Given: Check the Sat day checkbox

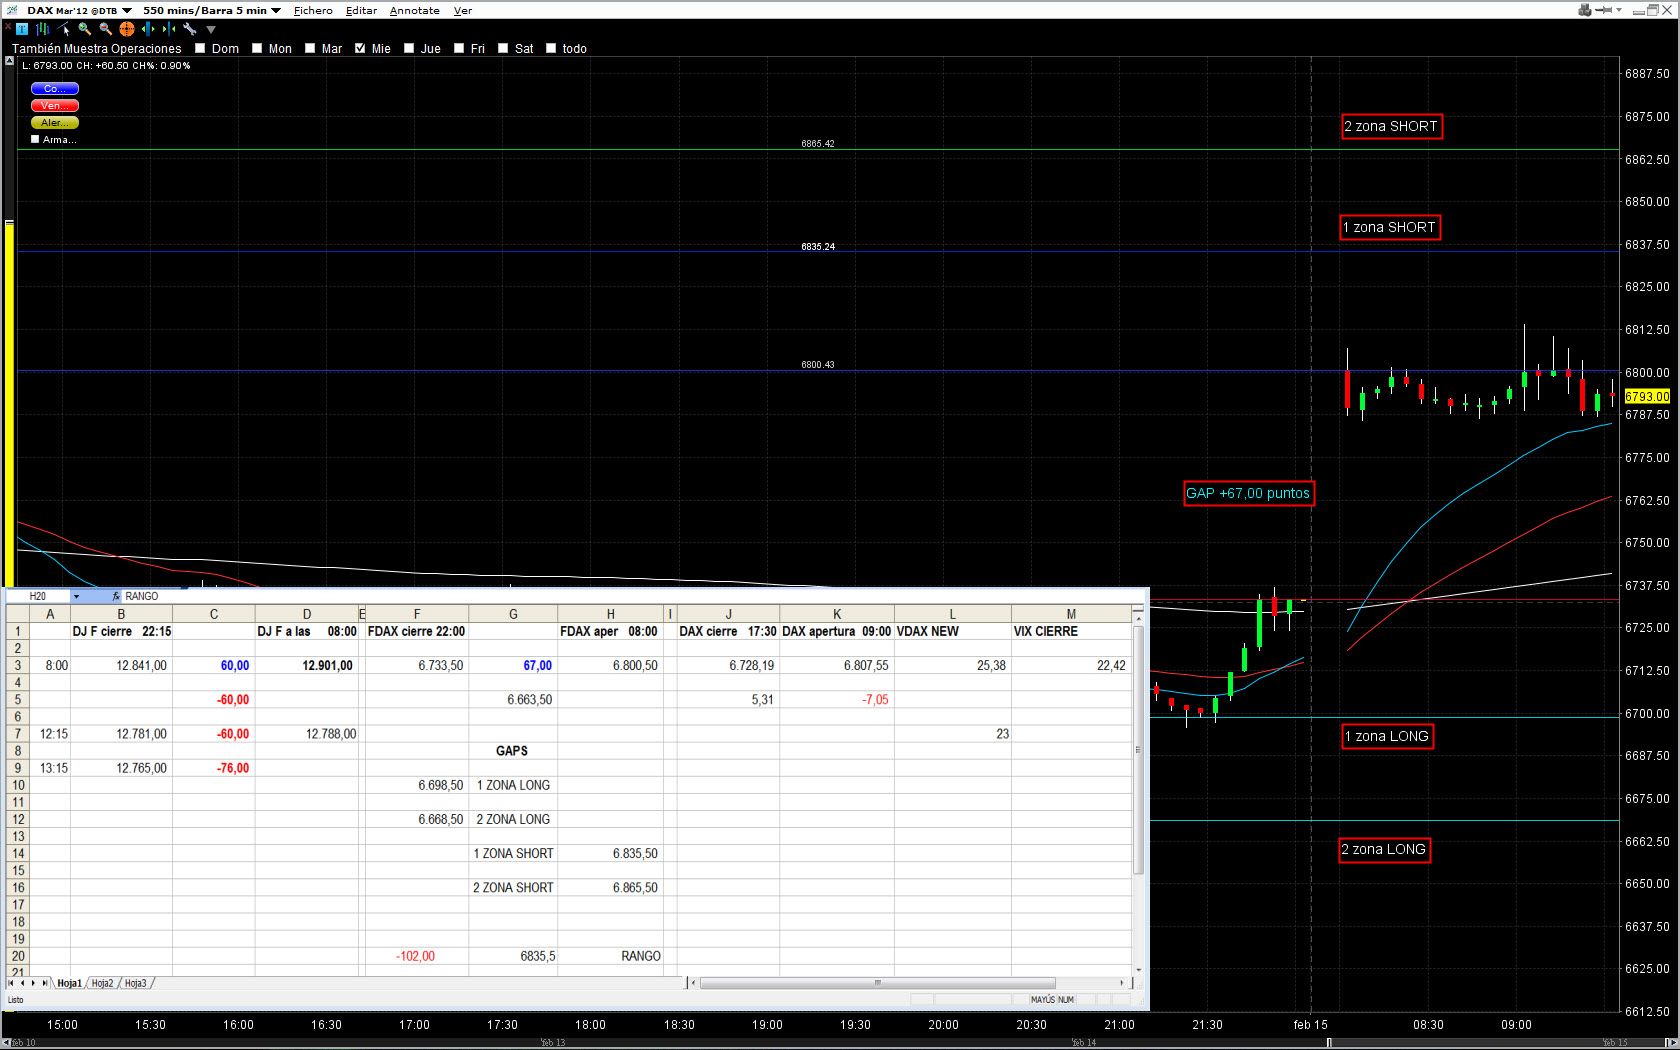Looking at the screenshot, I should [503, 48].
